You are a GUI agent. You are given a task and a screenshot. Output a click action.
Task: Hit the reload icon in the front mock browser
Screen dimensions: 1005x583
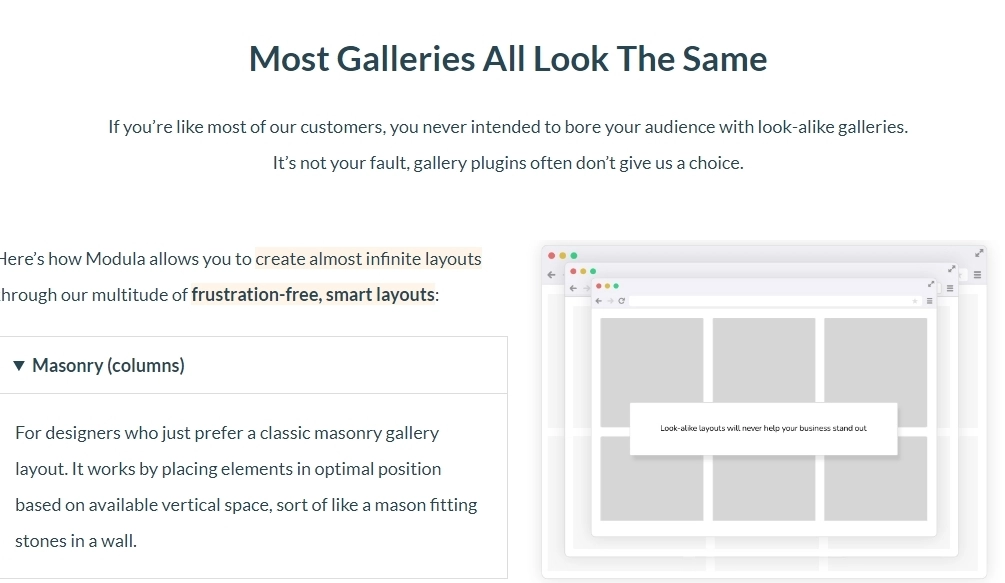point(622,301)
